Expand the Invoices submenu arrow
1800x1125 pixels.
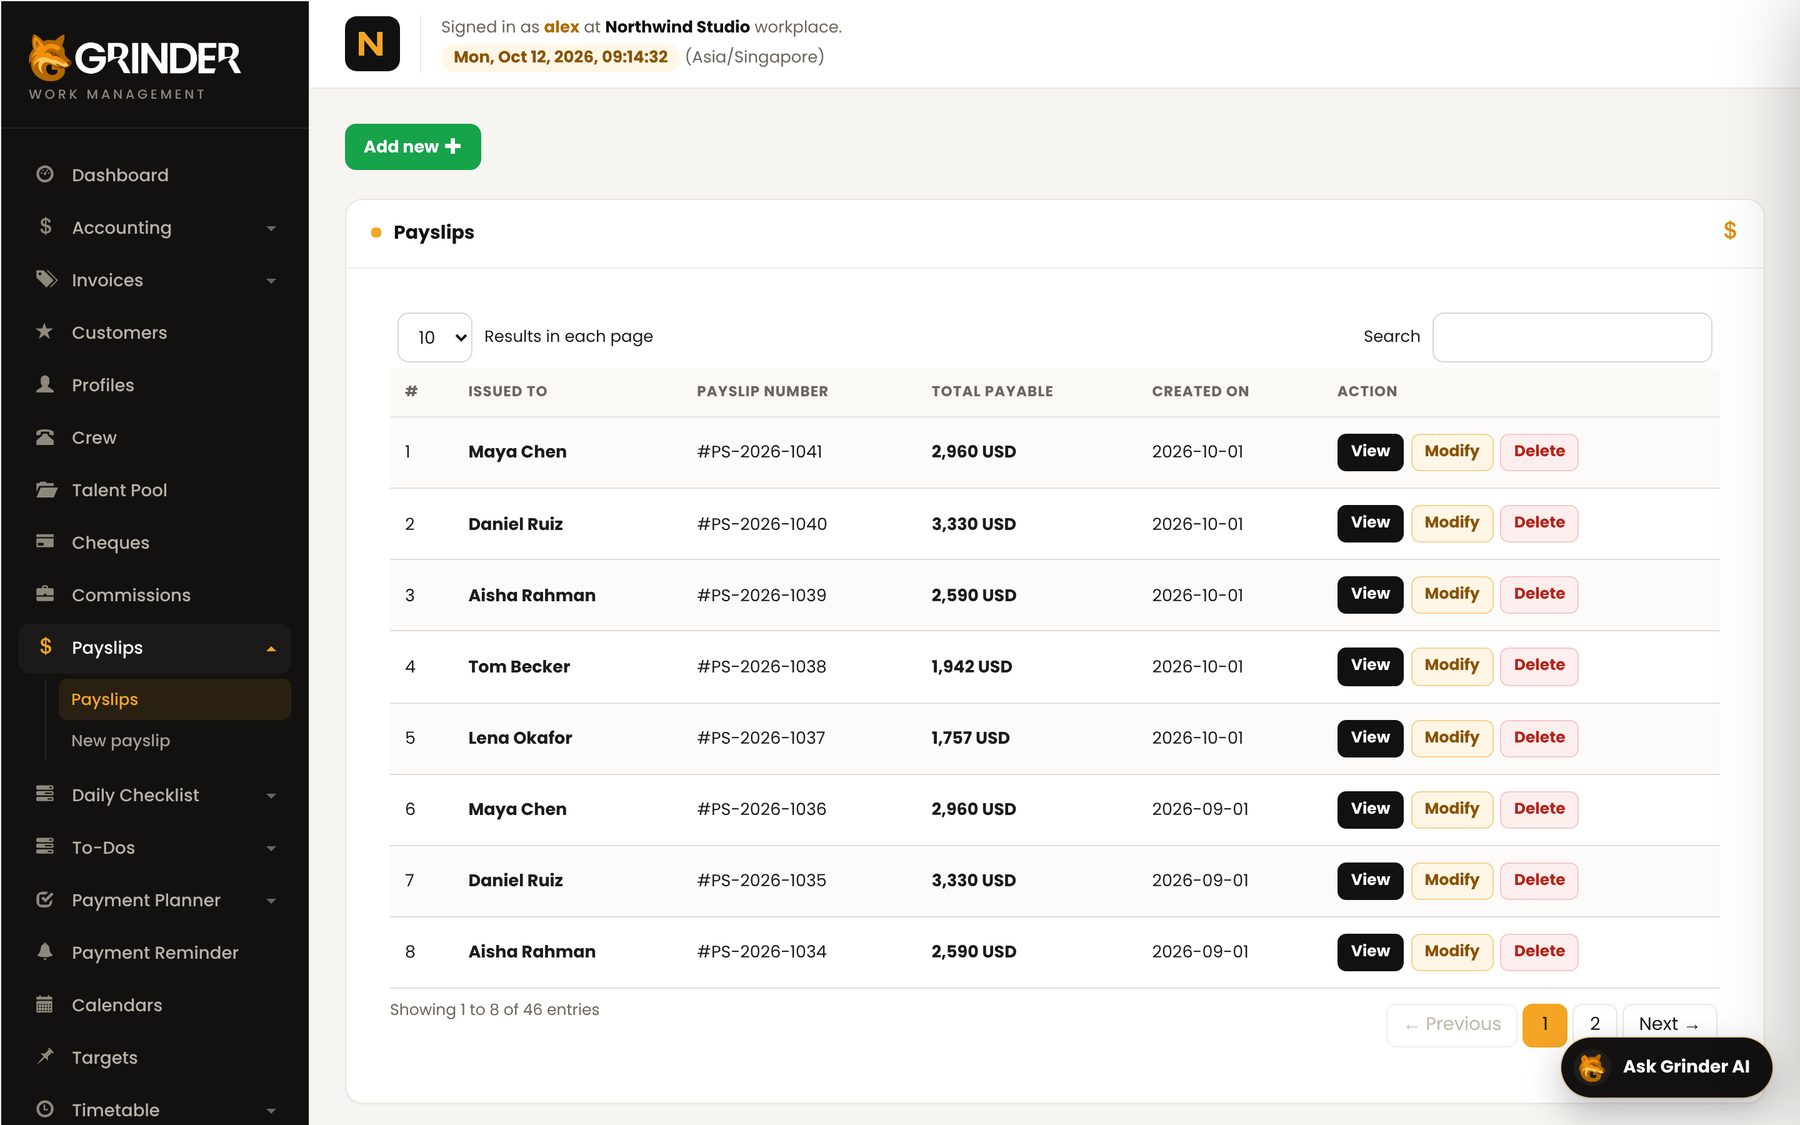[271, 281]
